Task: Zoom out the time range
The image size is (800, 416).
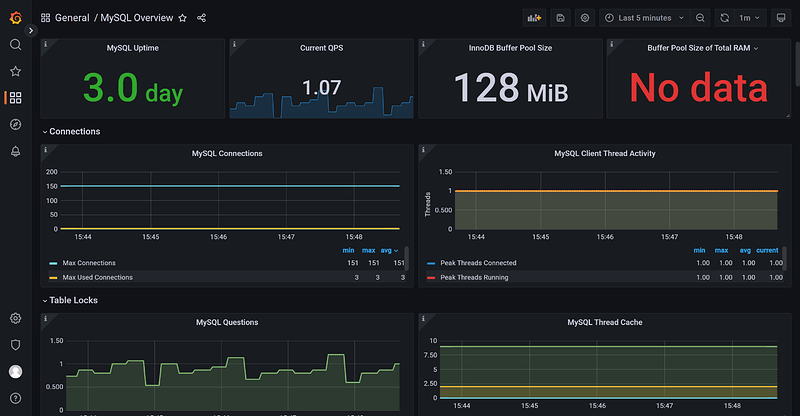Action: tap(700, 18)
